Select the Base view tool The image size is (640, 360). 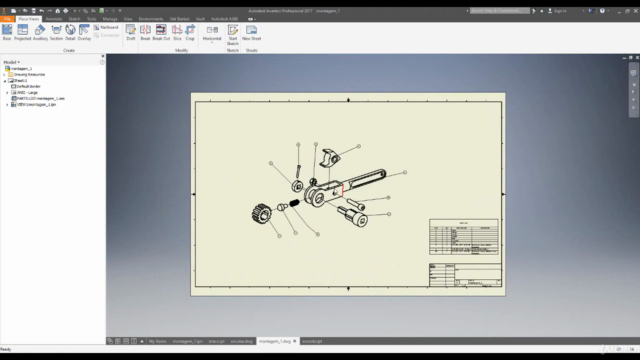click(7, 32)
